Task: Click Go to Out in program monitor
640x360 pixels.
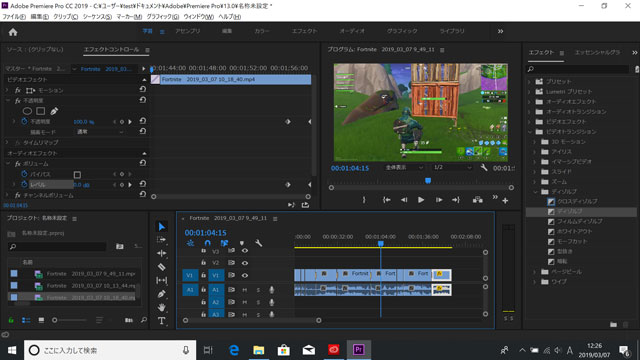Action: (456, 200)
